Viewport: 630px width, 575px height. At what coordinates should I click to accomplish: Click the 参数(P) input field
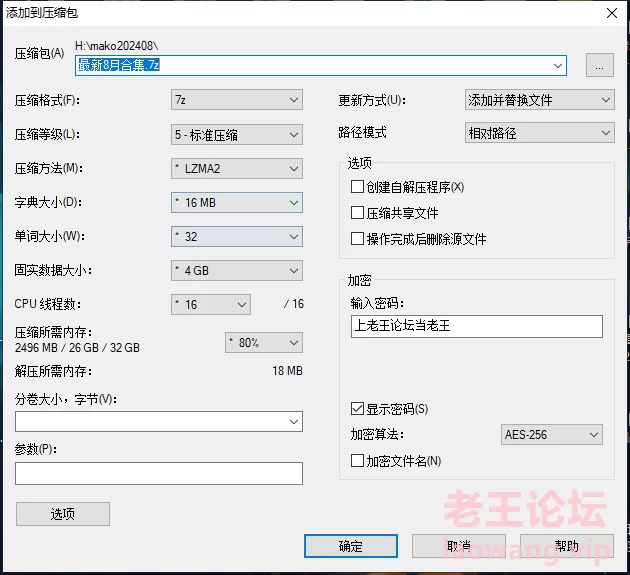(x=159, y=473)
